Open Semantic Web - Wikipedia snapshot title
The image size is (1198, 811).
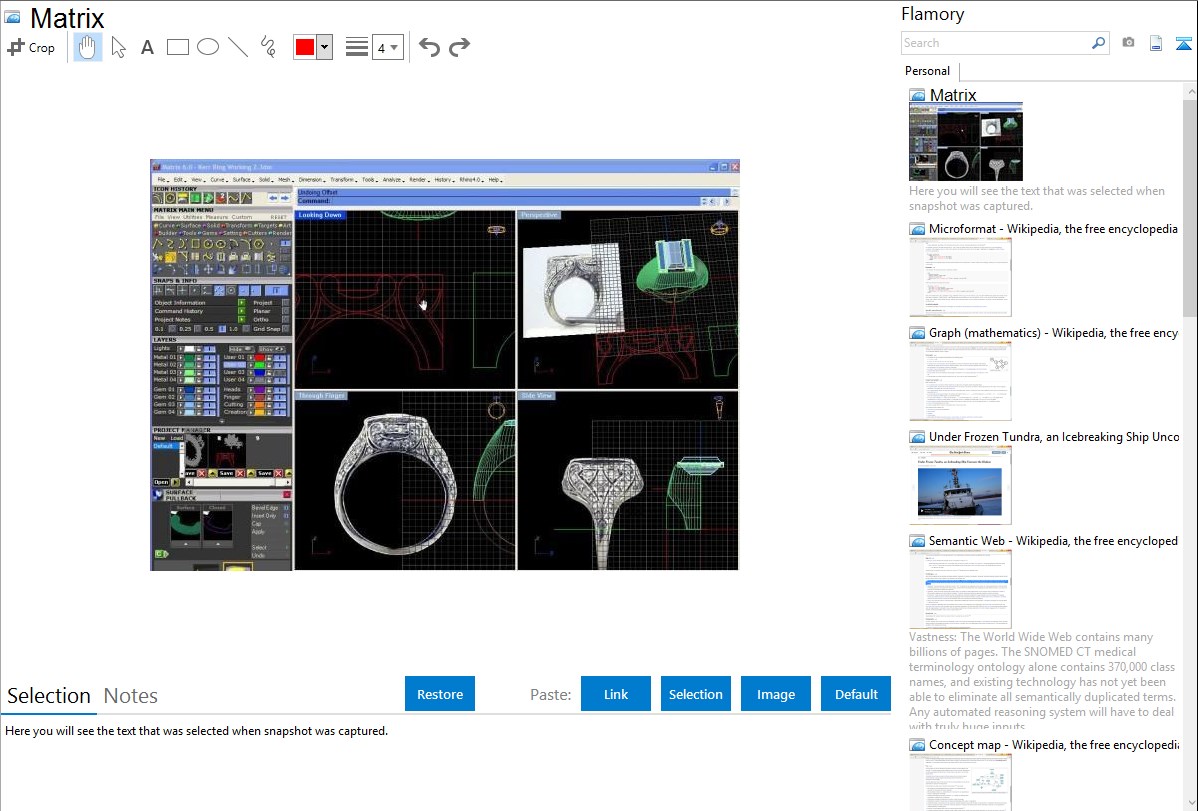tap(1053, 540)
